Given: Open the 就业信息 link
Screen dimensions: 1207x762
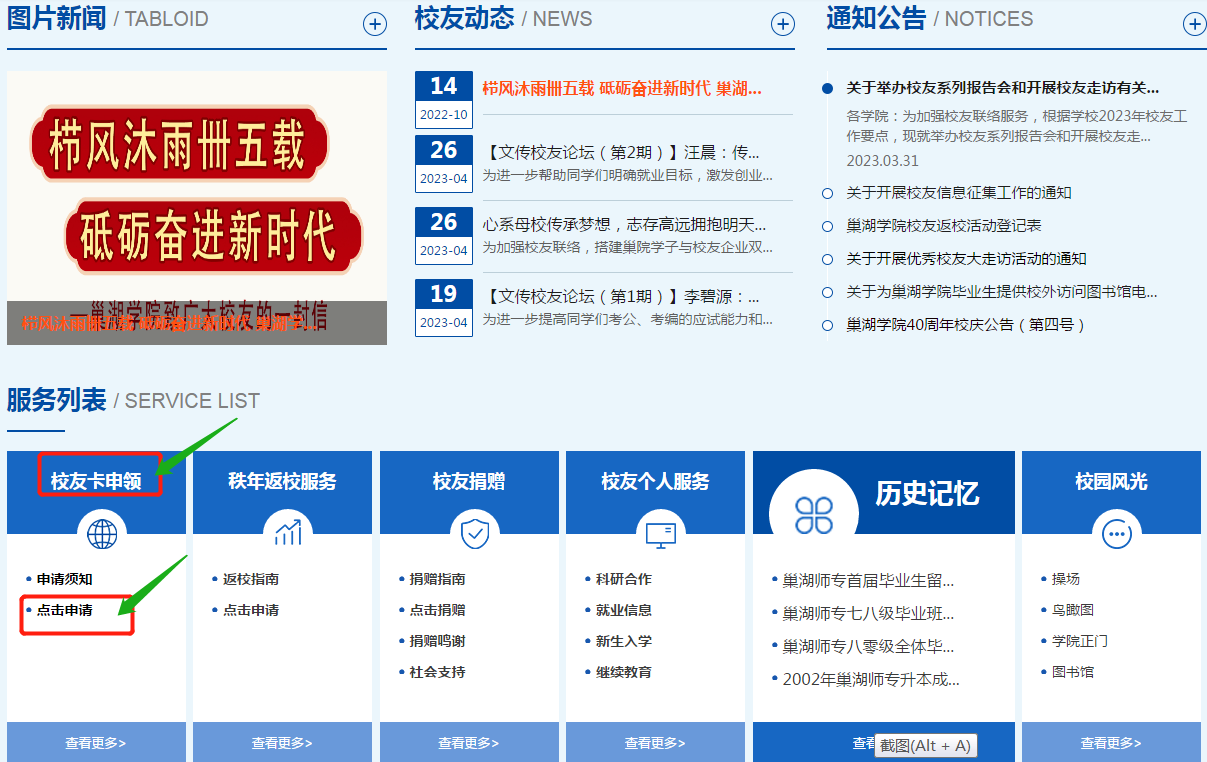Looking at the screenshot, I should click(x=624, y=610).
